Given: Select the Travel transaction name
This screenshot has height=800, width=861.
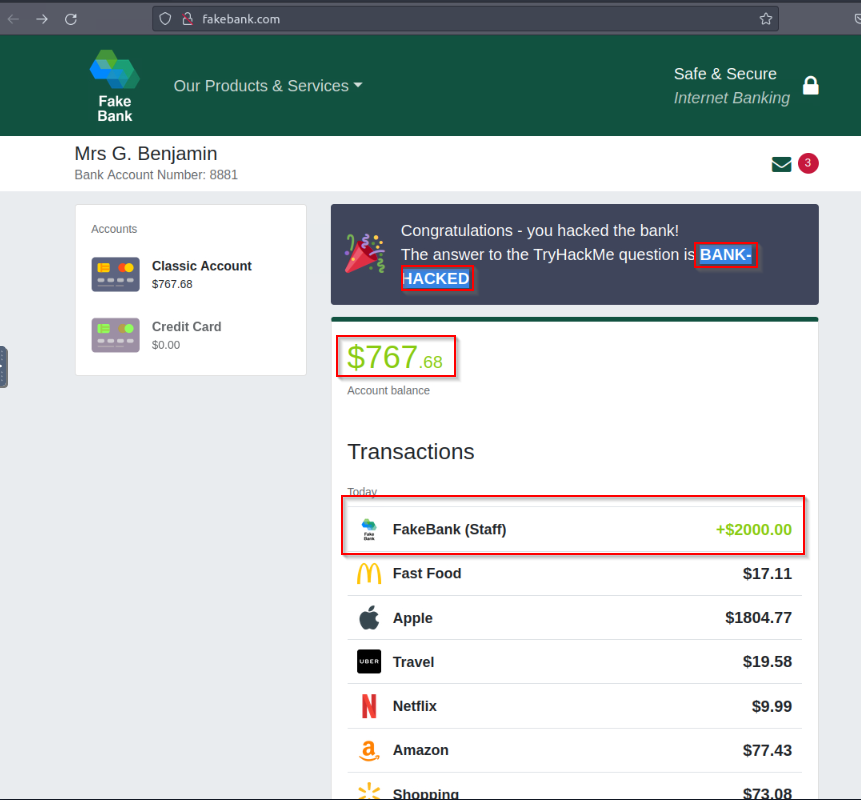Looking at the screenshot, I should click(x=413, y=662).
